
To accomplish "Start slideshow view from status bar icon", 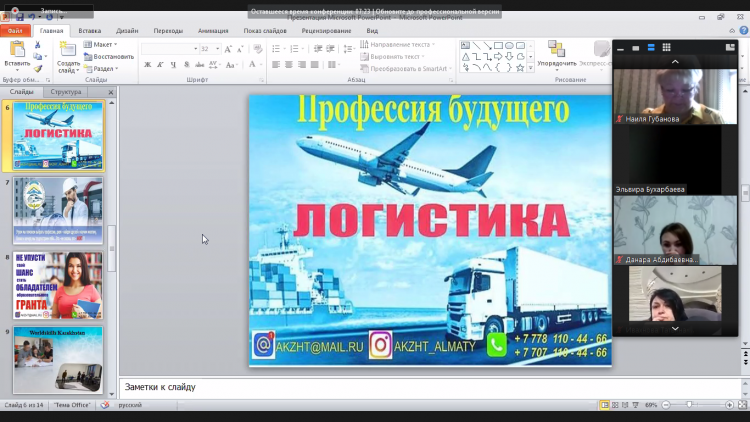I will 634,405.
